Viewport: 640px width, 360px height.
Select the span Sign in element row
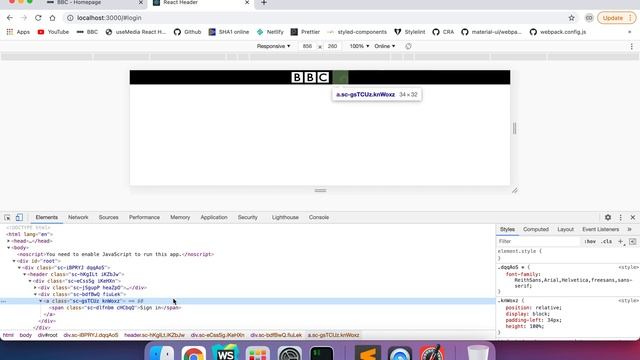pyautogui.click(x=247, y=308)
